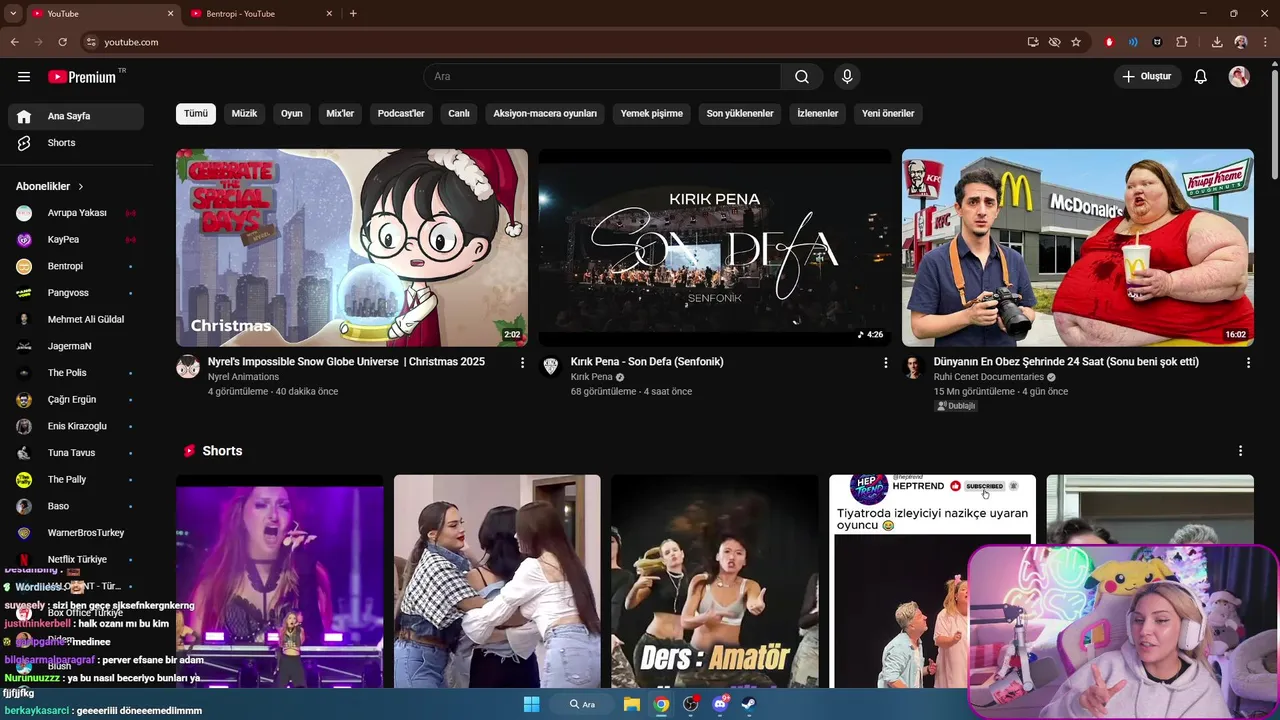Viewport: 1280px width, 720px height.
Task: Expand the Abonelikler subscriptions section
Action: click(50, 186)
